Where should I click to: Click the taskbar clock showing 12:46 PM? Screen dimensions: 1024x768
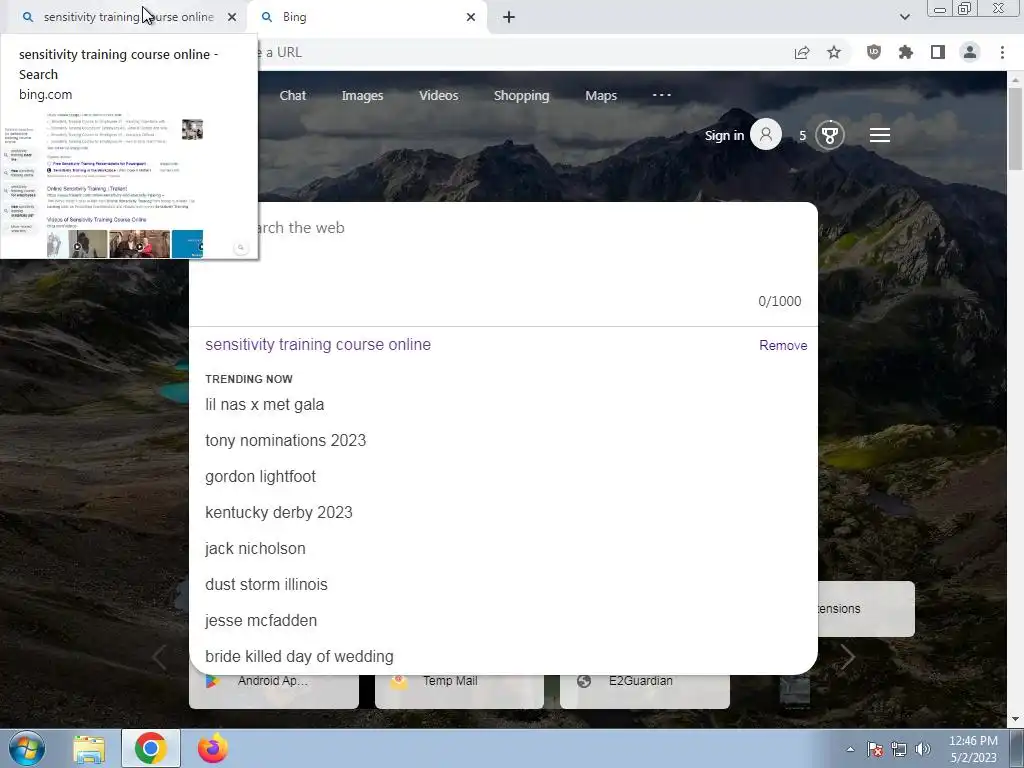click(x=973, y=749)
